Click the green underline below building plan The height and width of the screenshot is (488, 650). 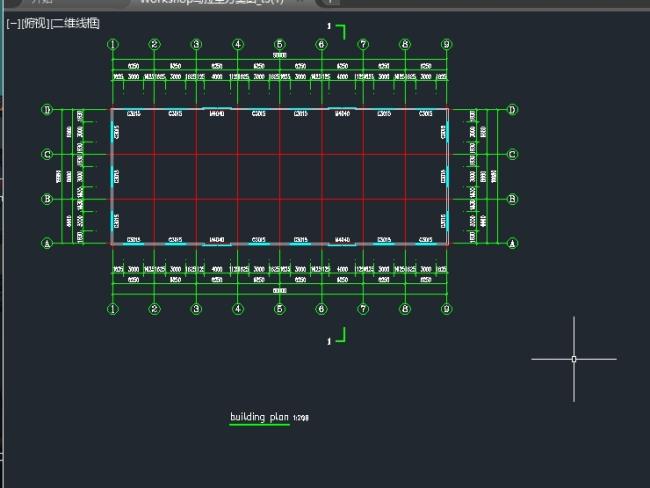tap(259, 425)
